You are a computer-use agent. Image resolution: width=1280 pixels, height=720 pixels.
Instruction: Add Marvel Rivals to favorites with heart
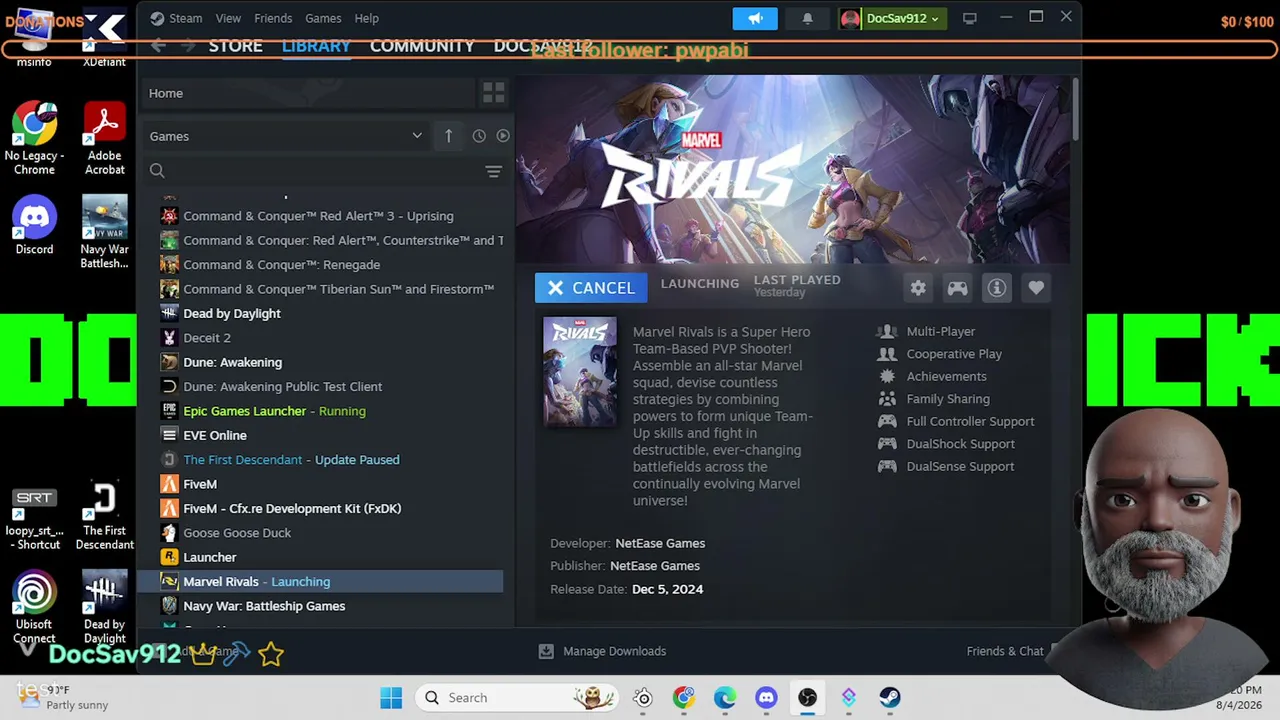pyautogui.click(x=1036, y=288)
